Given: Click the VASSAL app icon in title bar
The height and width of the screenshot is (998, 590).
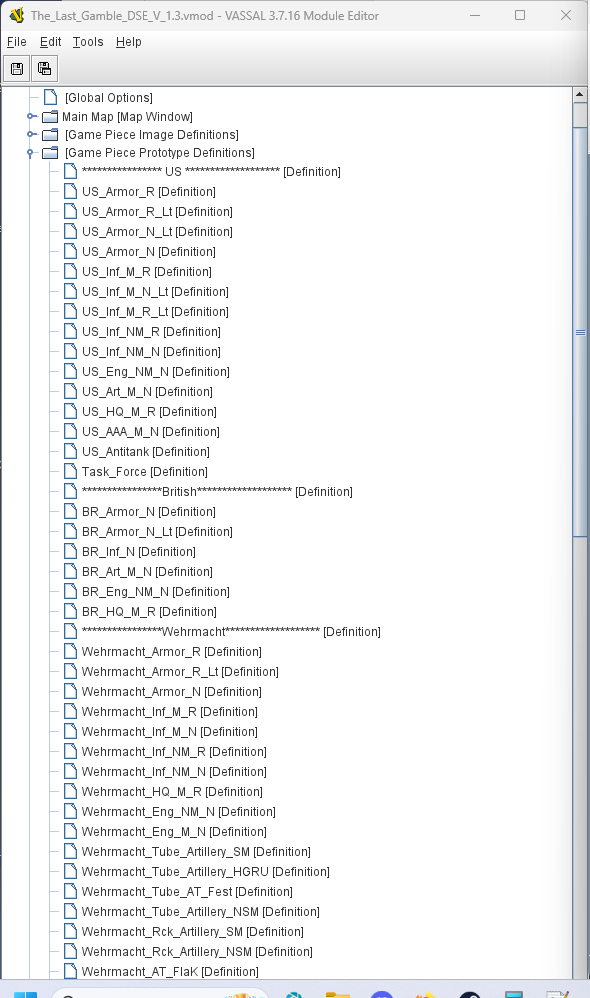Looking at the screenshot, I should pyautogui.click(x=17, y=15).
